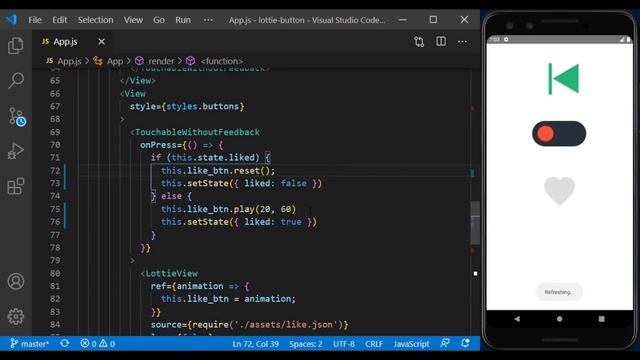Click the setState liked: false line
Viewport: 640px width, 360px height.
tap(241, 184)
